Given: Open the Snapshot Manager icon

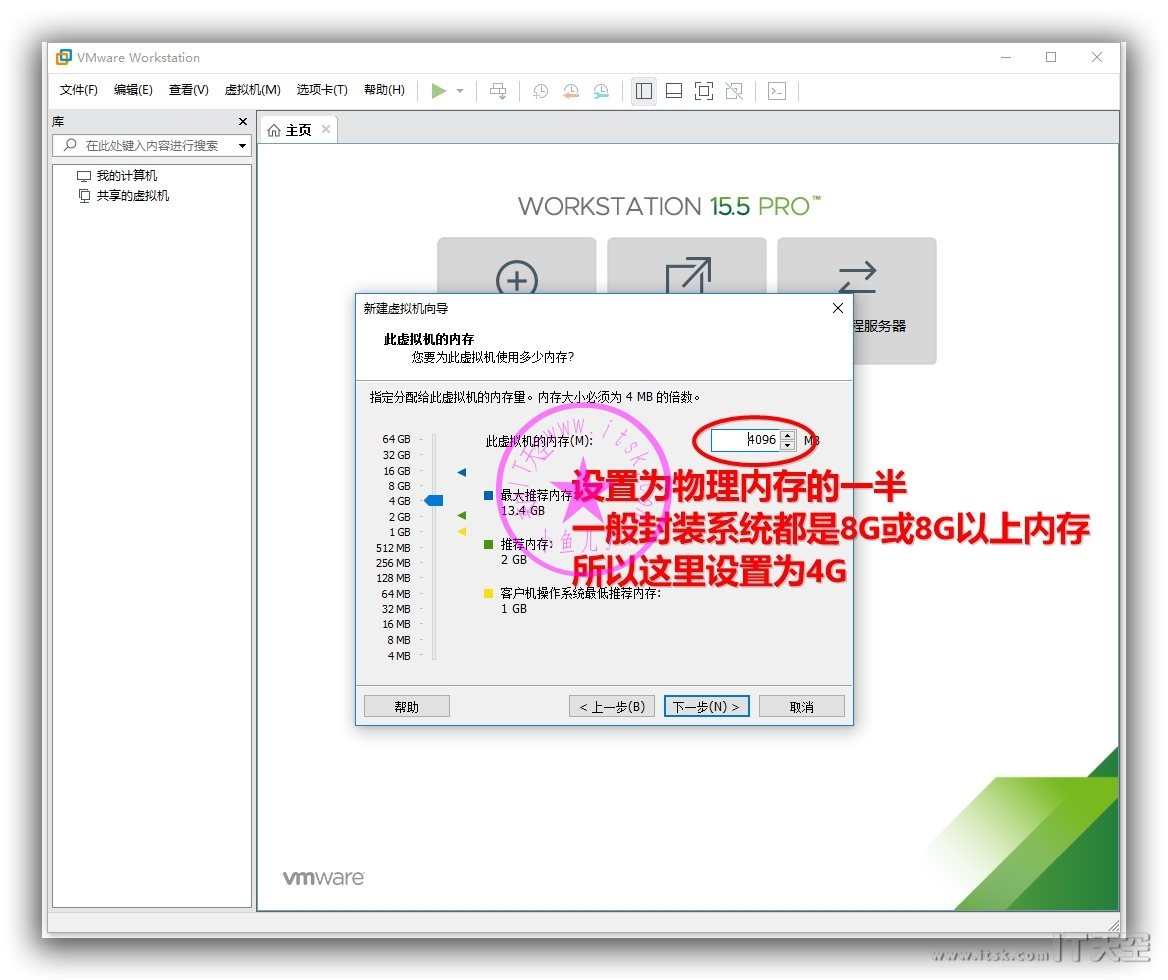Looking at the screenshot, I should coord(601,91).
